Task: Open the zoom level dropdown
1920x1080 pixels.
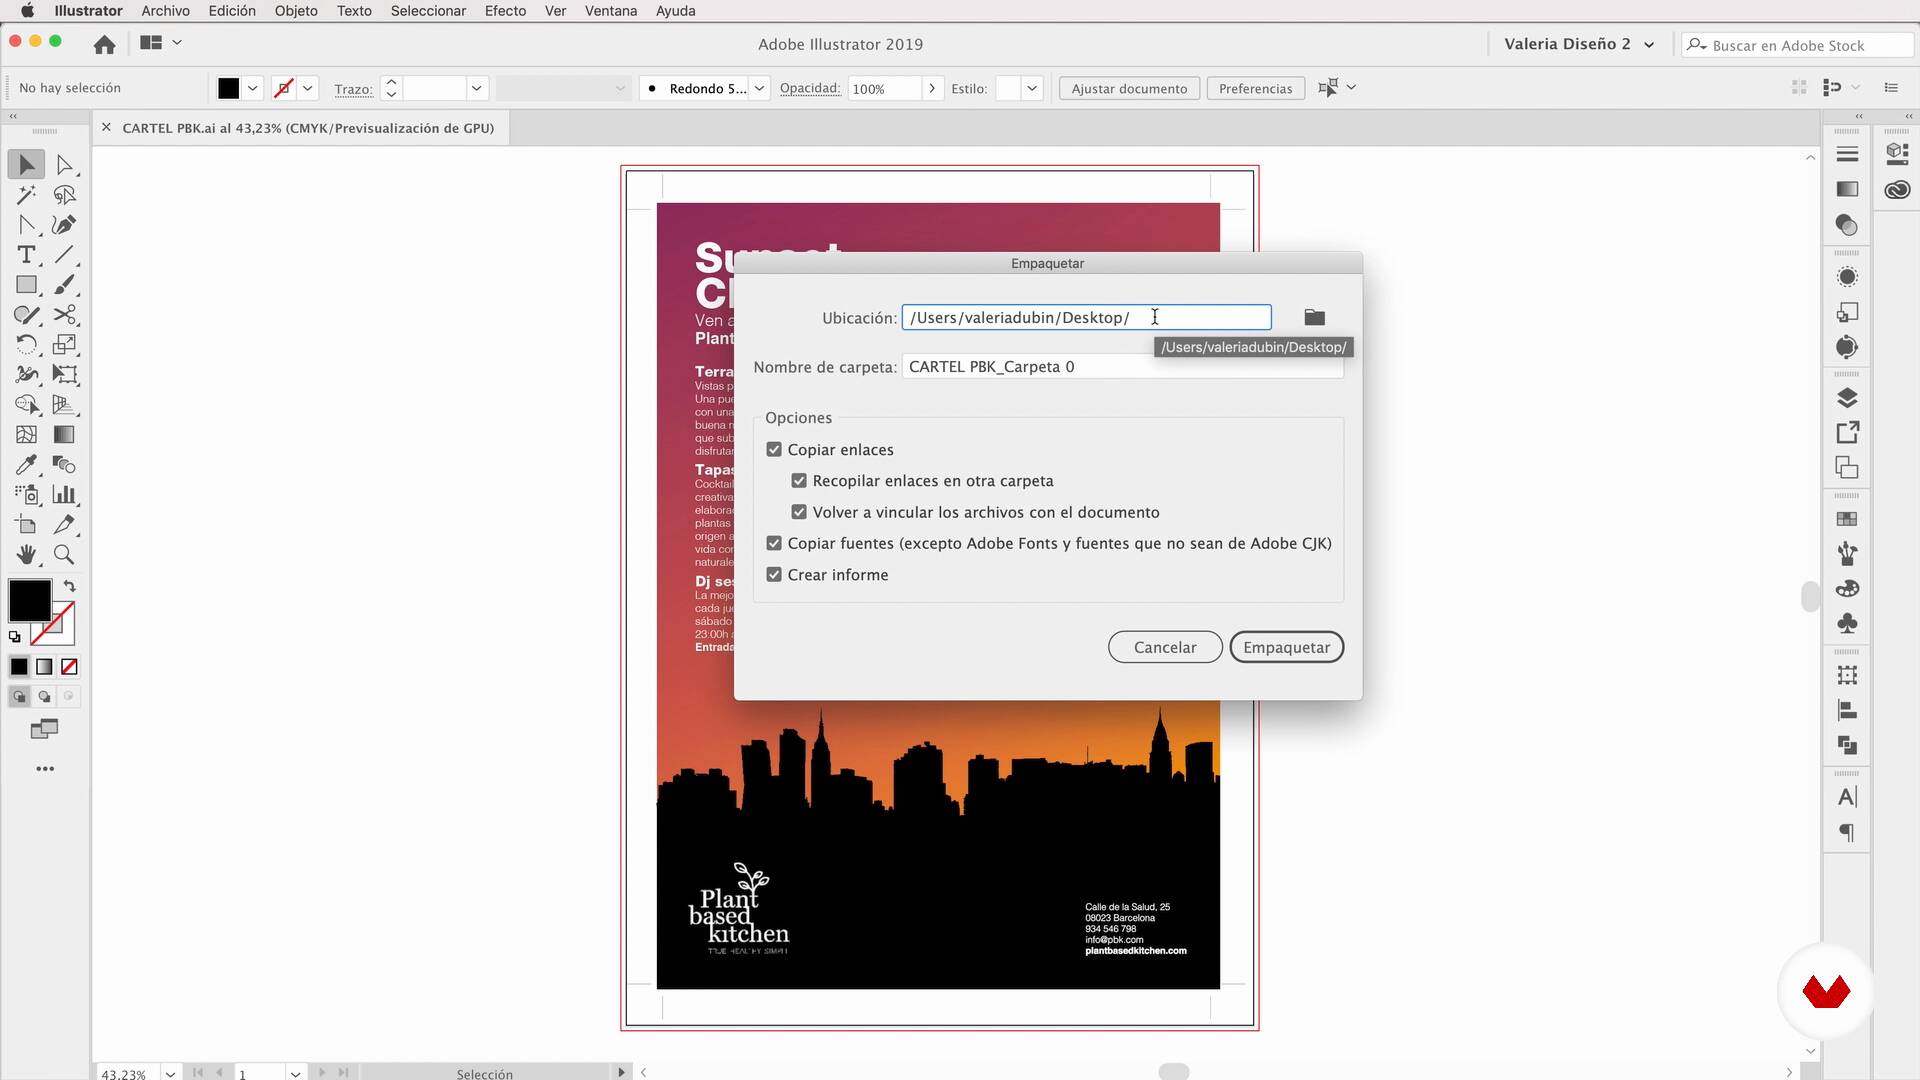Action: pos(170,1073)
